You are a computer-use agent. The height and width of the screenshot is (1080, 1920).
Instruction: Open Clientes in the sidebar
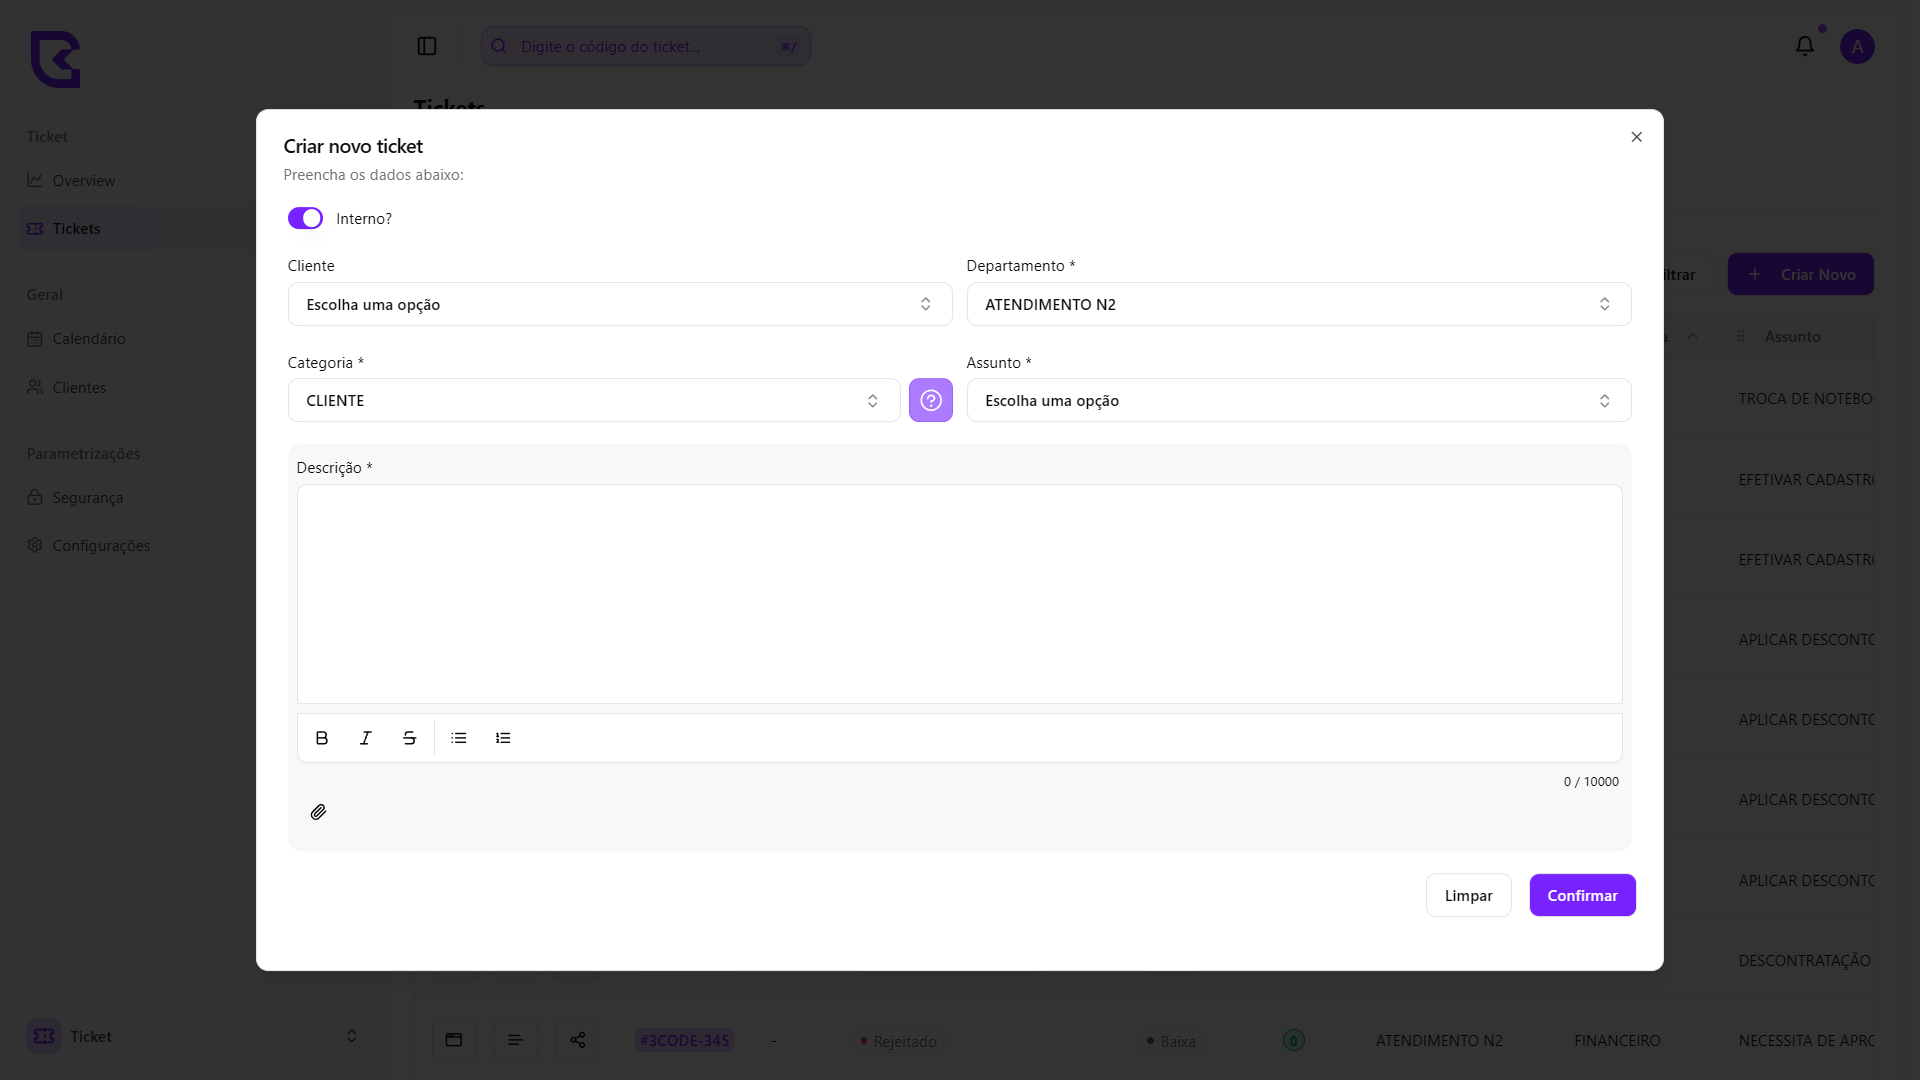tap(79, 387)
